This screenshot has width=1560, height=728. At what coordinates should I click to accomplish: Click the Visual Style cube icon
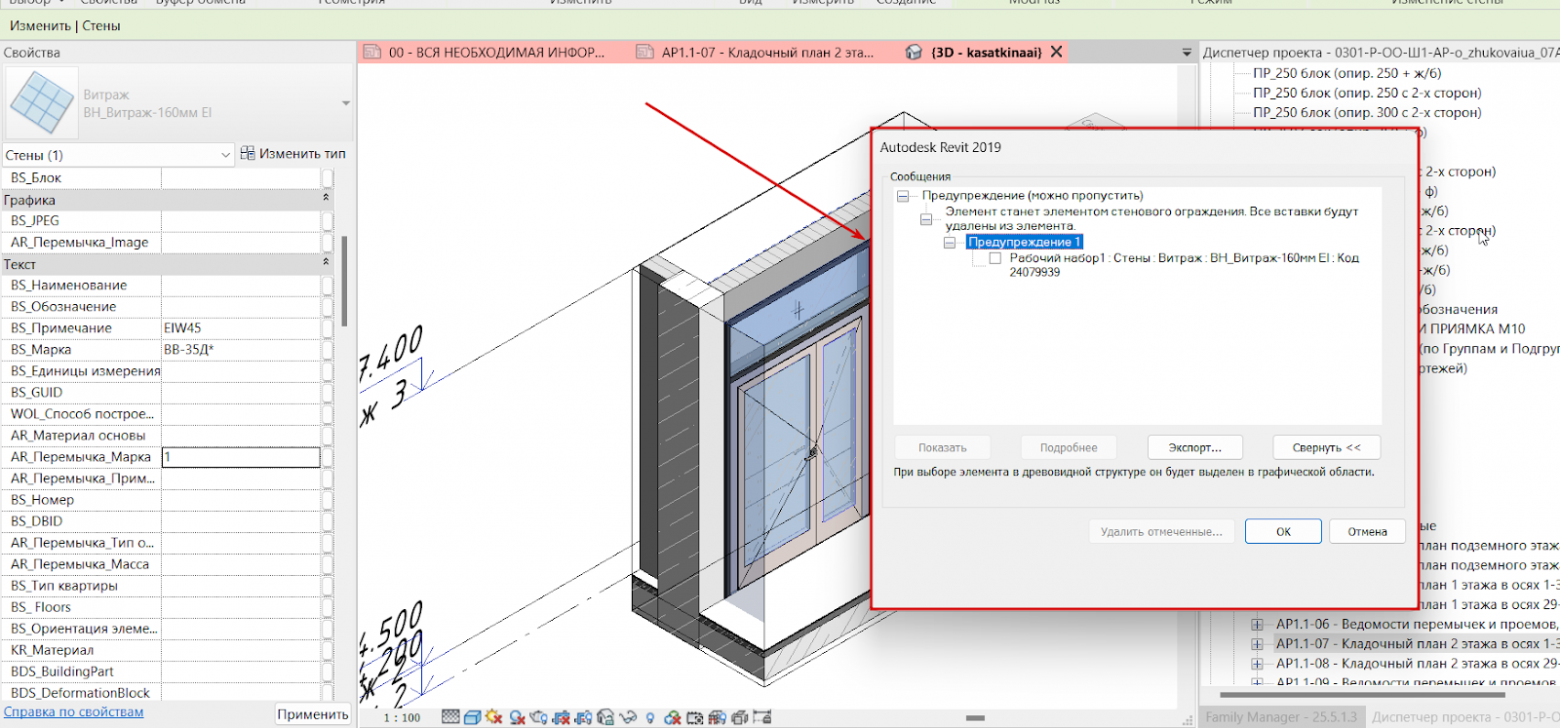click(x=472, y=717)
